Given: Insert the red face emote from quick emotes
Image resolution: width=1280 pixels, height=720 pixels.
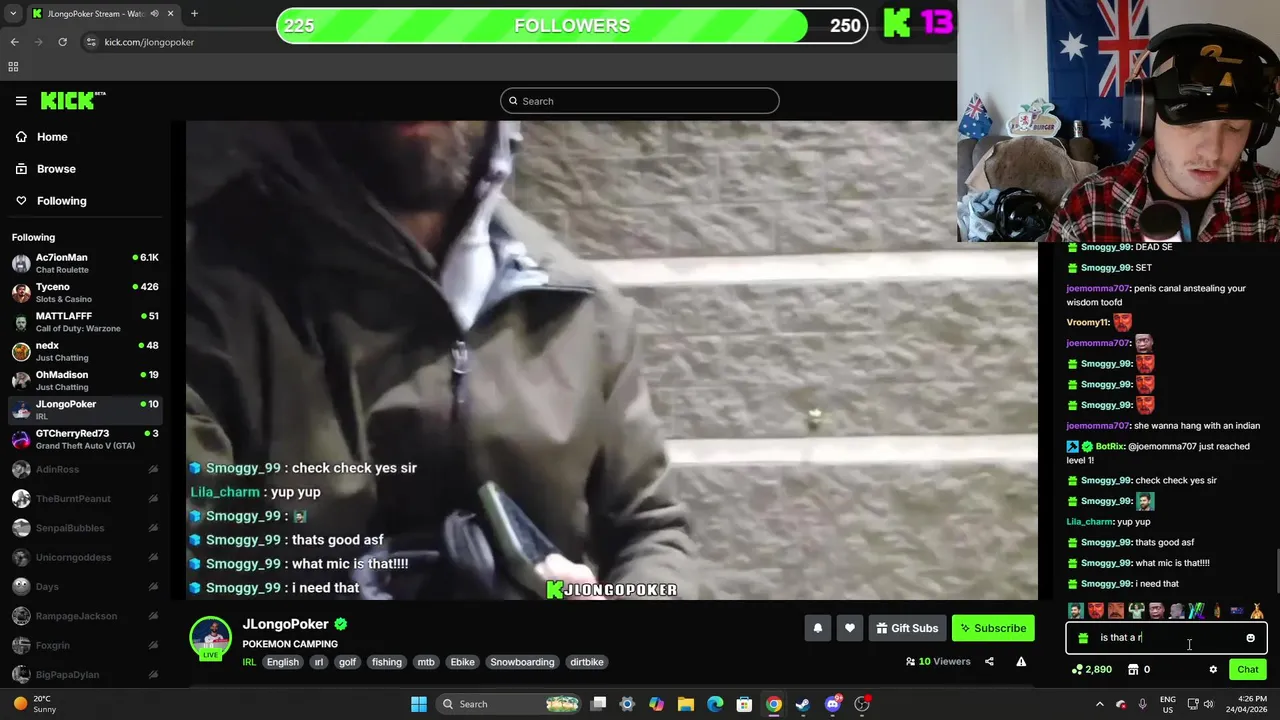Looking at the screenshot, I should (1095, 610).
